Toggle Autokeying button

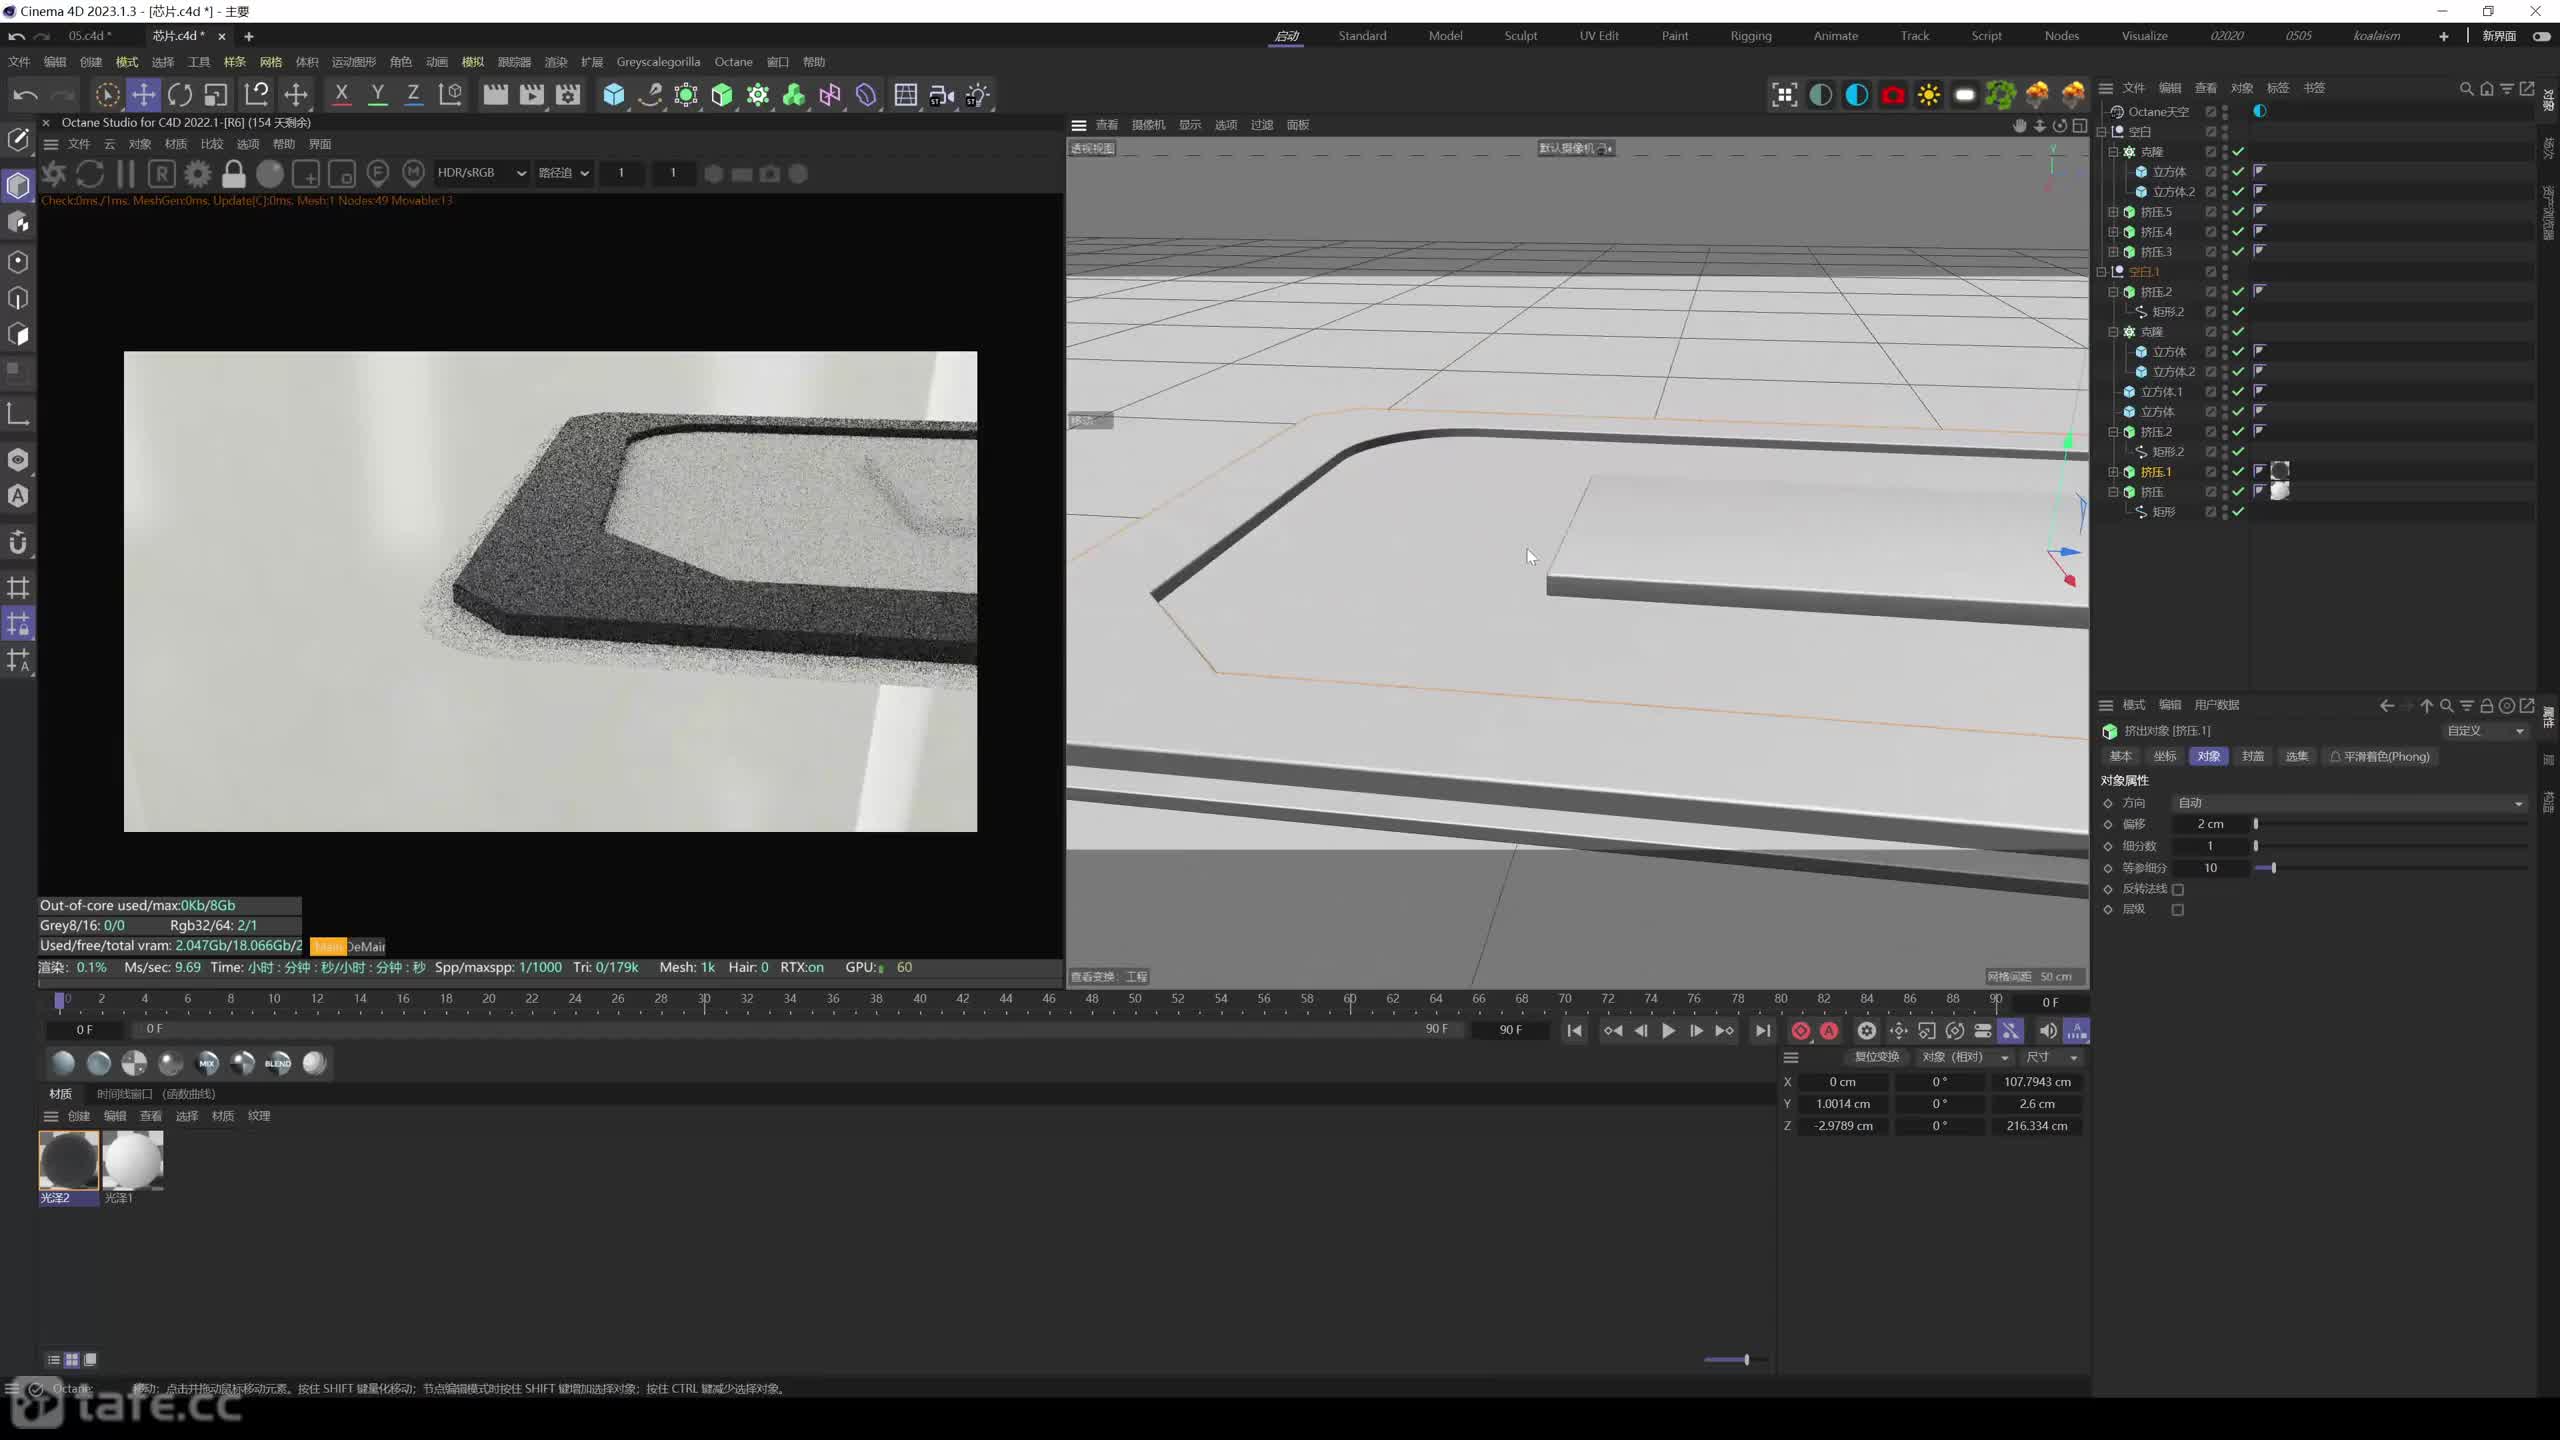(1829, 1031)
